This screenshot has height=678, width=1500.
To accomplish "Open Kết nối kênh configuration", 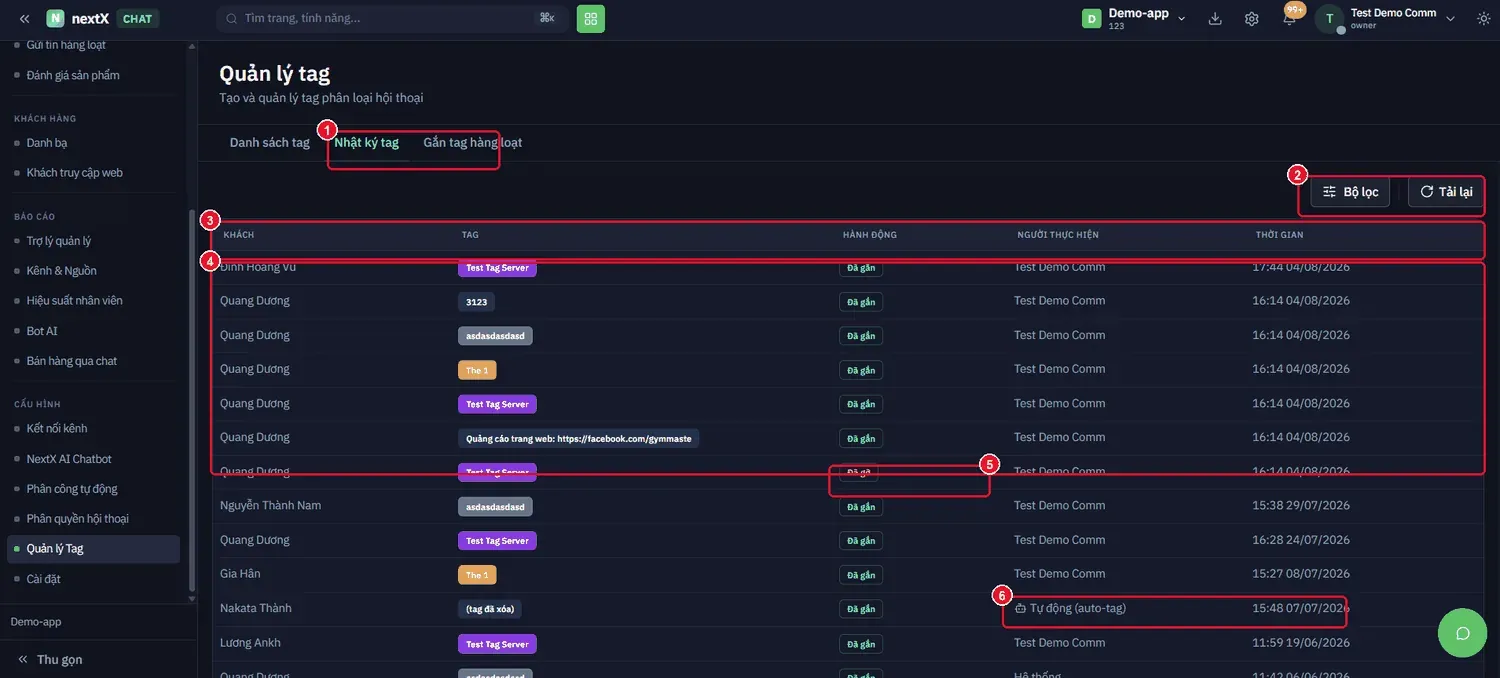I will click(x=57, y=428).
